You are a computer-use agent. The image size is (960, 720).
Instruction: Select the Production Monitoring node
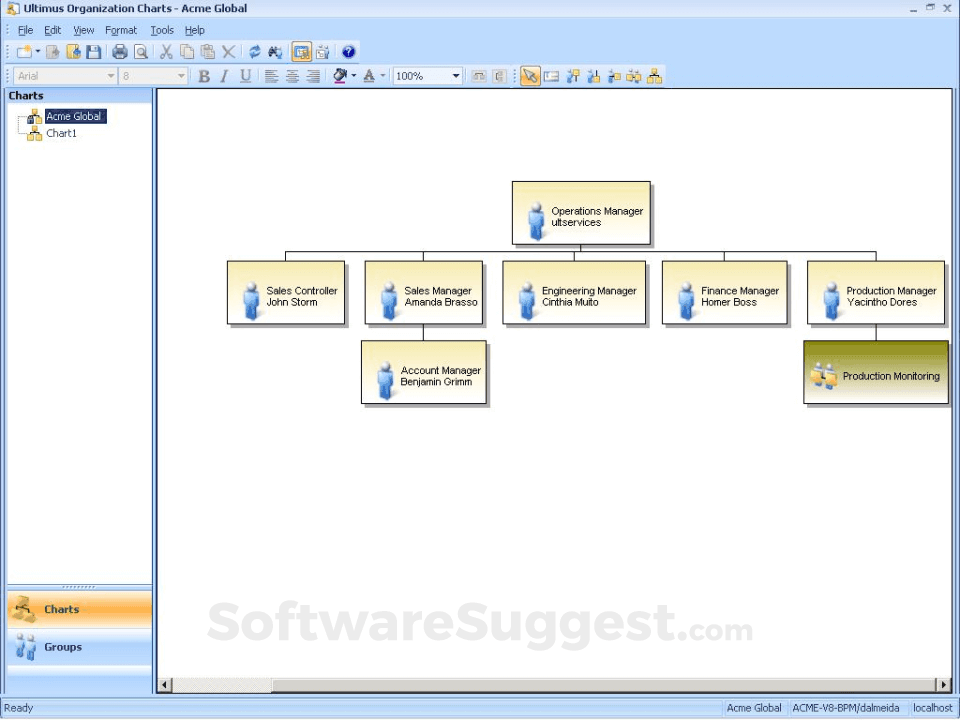[x=875, y=376]
